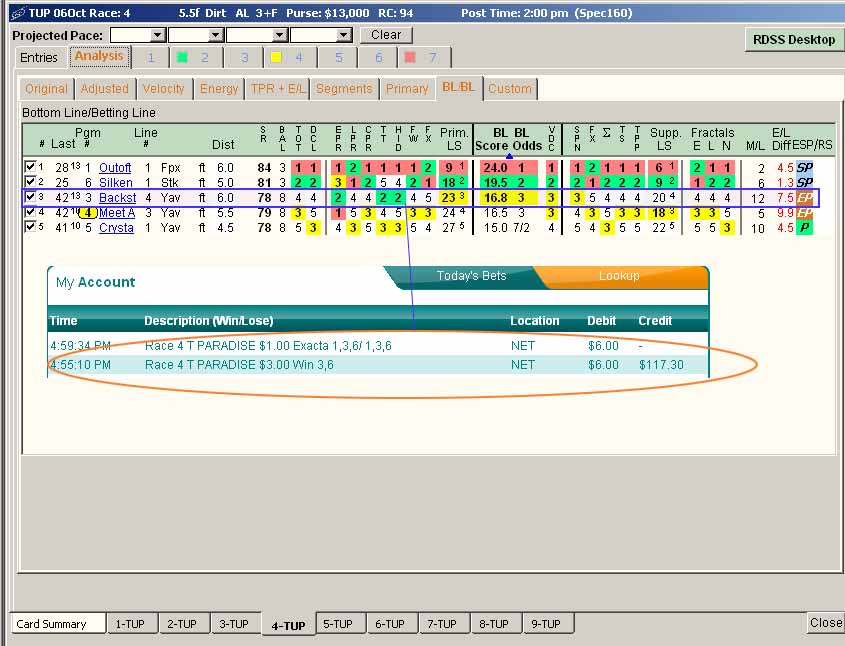Screen dimensions: 845x646
Task: Go to race 8-TUP tab
Action: coord(494,623)
